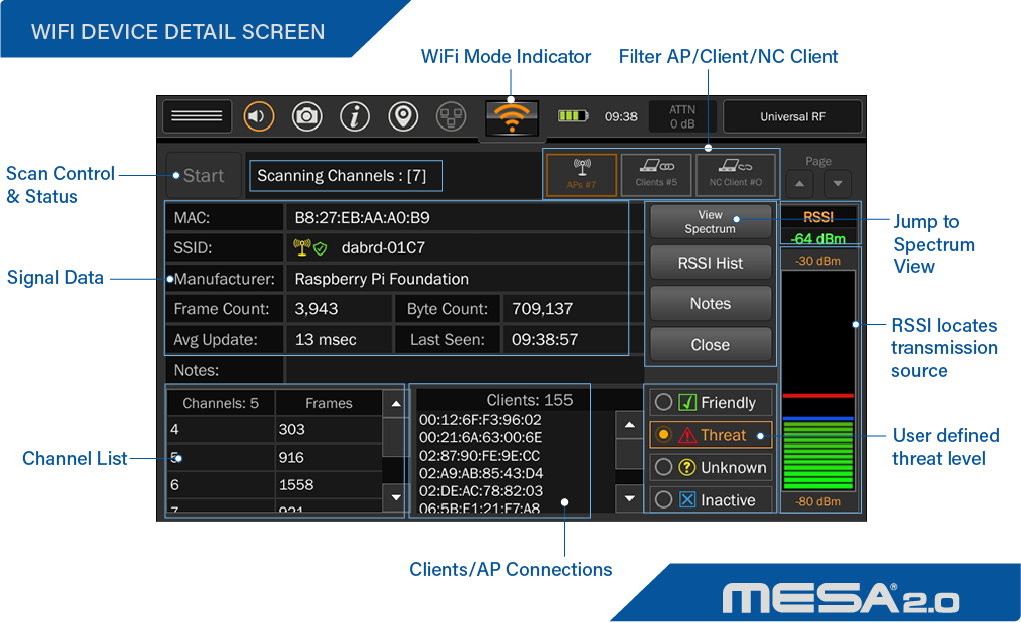This screenshot has width=1021, height=623.
Task: Switch to the Clients #5 filter tab
Action: [656, 175]
